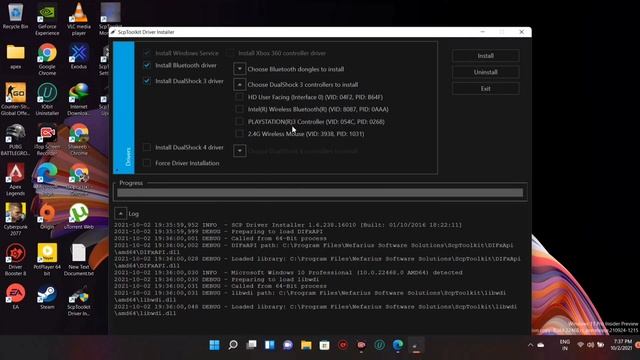Launch Driver Booster 8 shortcut

[16, 260]
